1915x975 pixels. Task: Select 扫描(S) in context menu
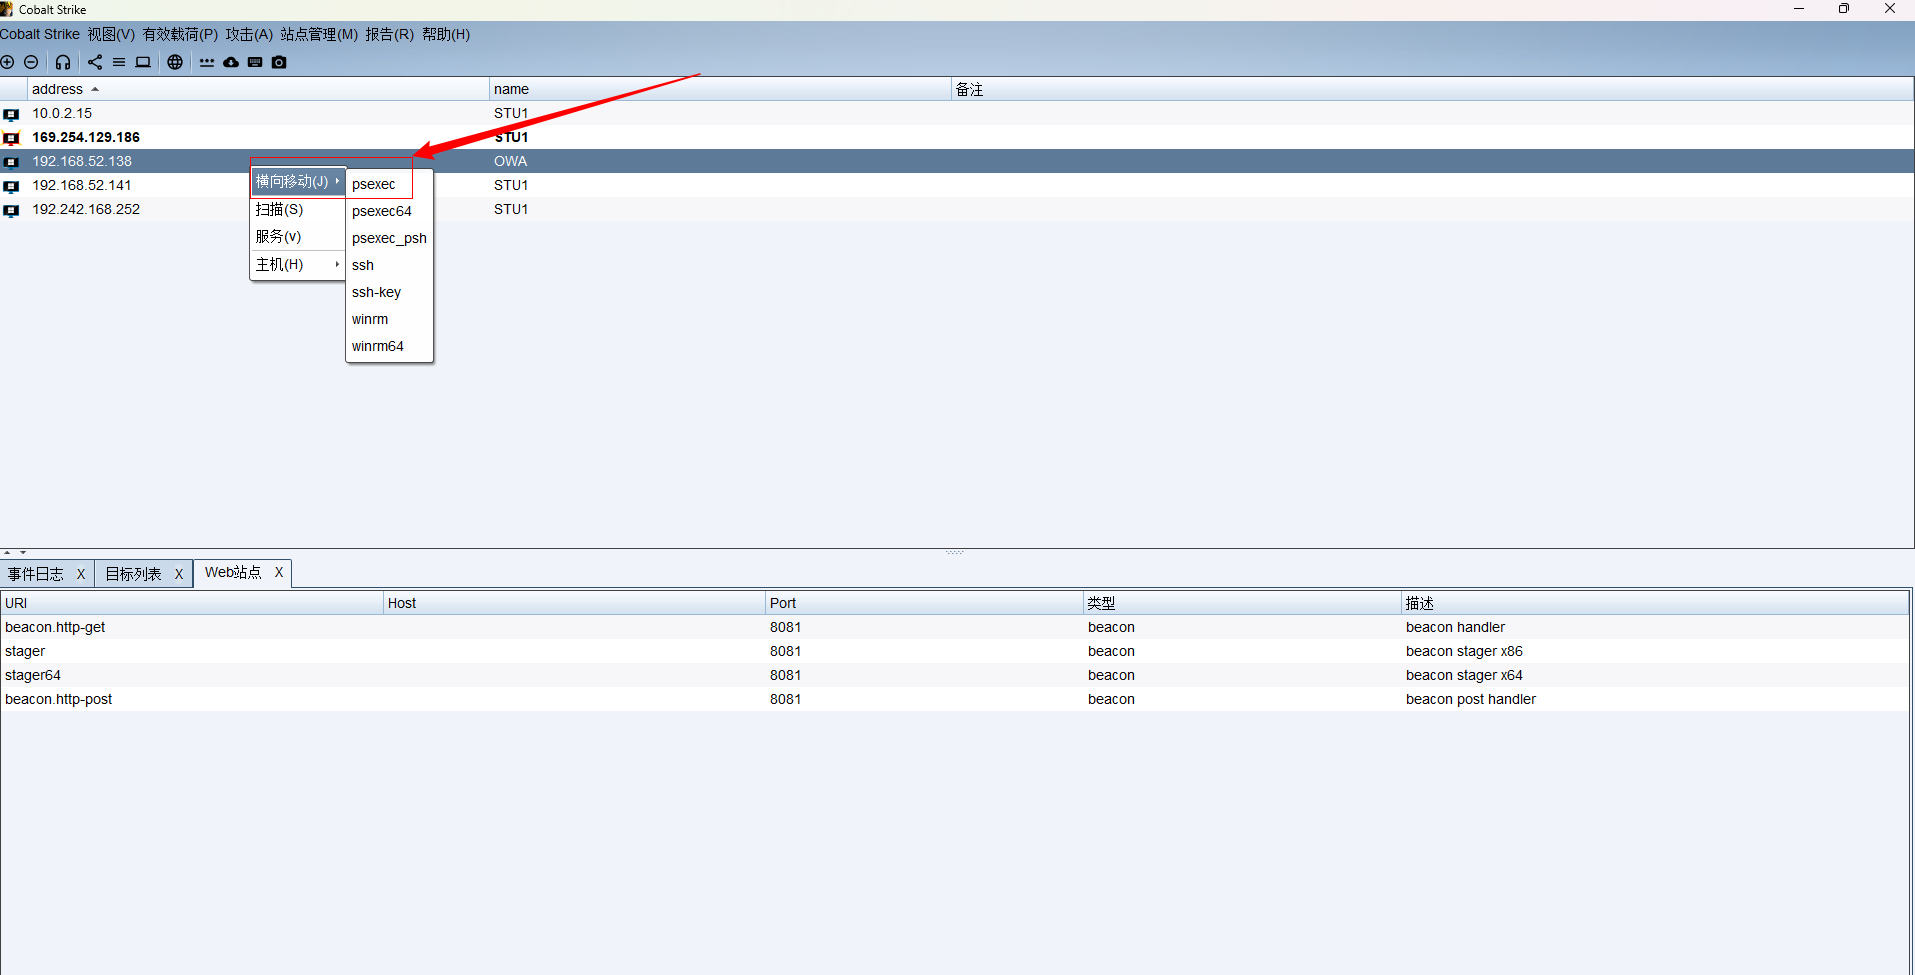tap(297, 209)
